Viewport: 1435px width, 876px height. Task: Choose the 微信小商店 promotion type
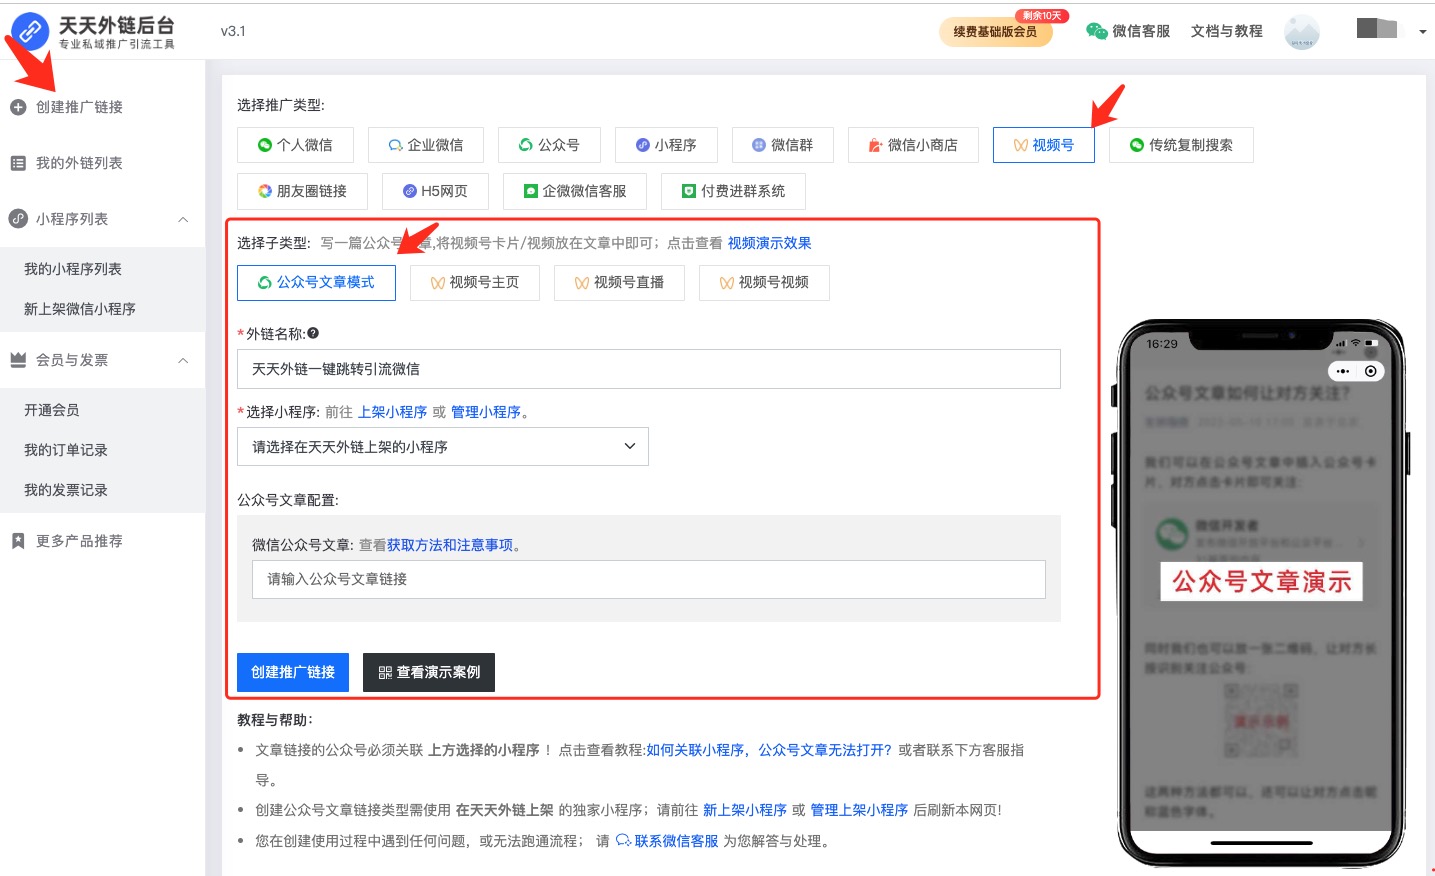coord(912,145)
